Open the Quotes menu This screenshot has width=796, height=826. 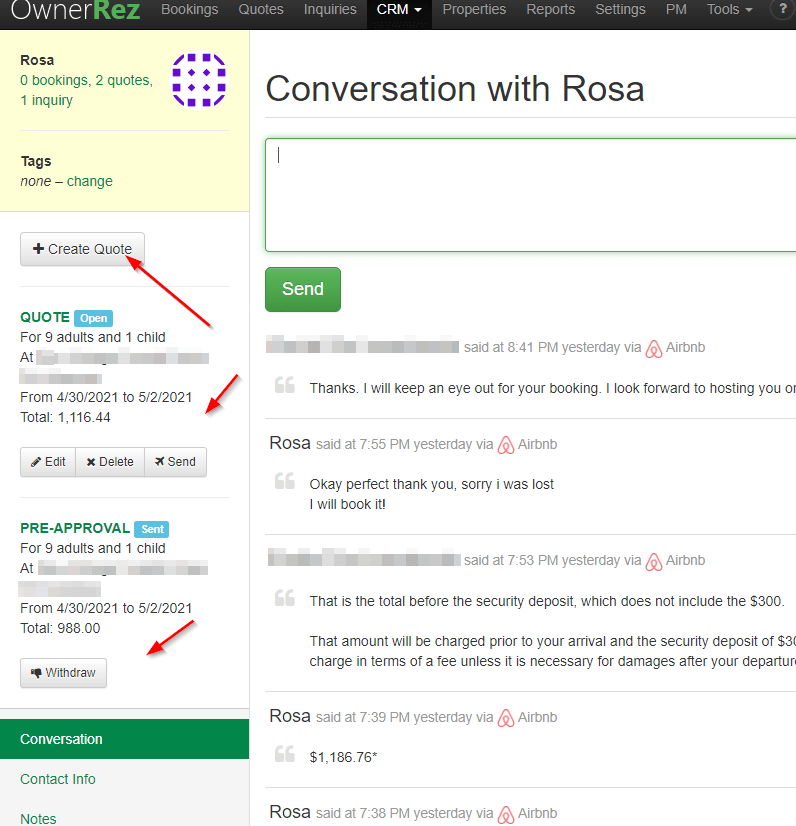[261, 9]
